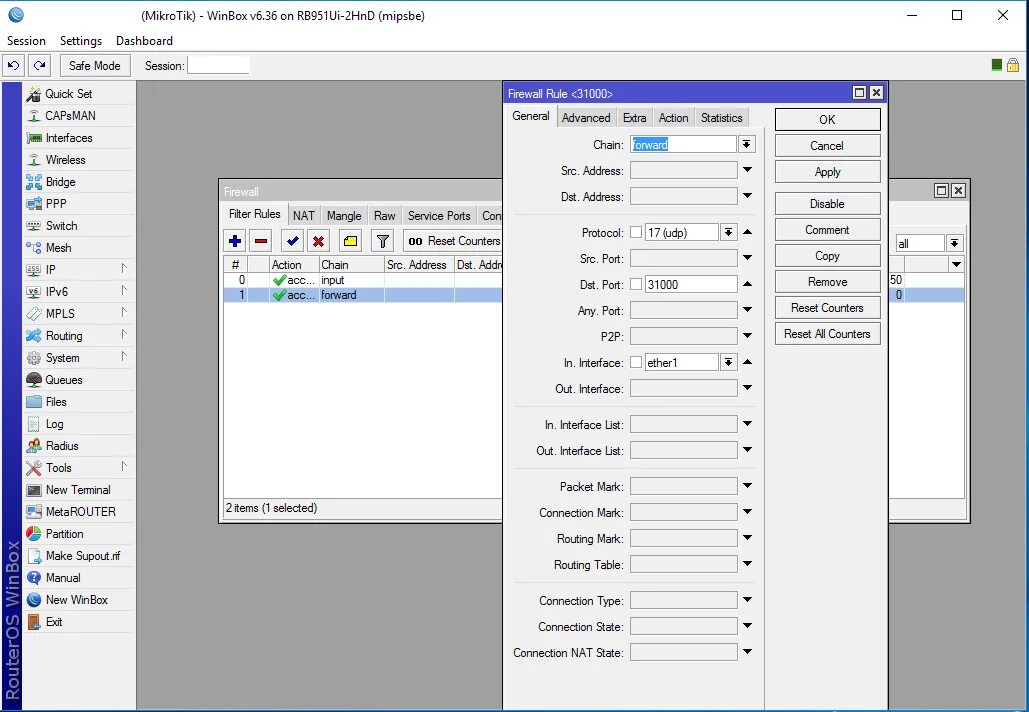The width and height of the screenshot is (1029, 712).
Task: Add comment with yellow note icon
Action: 350,241
